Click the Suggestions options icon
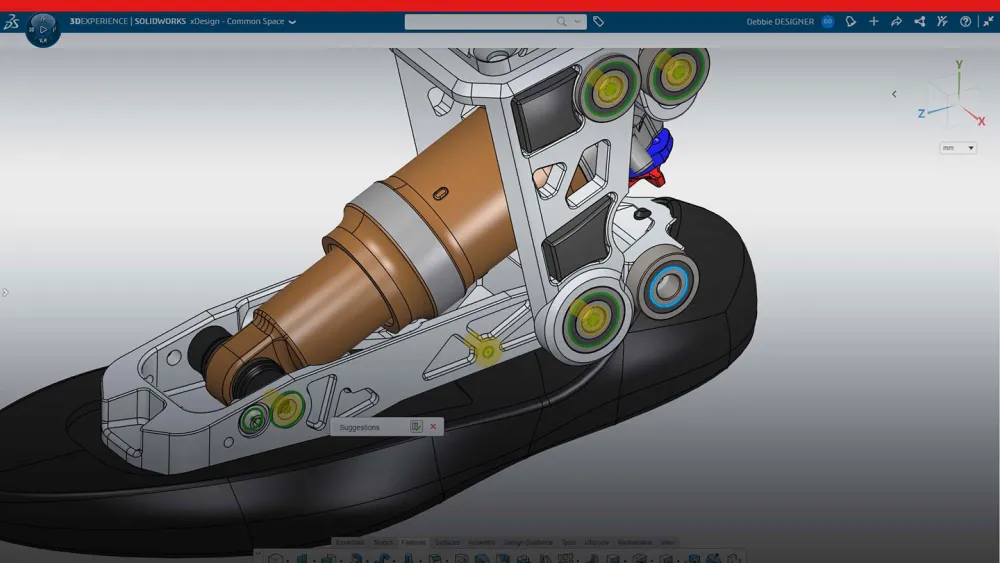This screenshot has width=1000, height=563. [x=416, y=427]
